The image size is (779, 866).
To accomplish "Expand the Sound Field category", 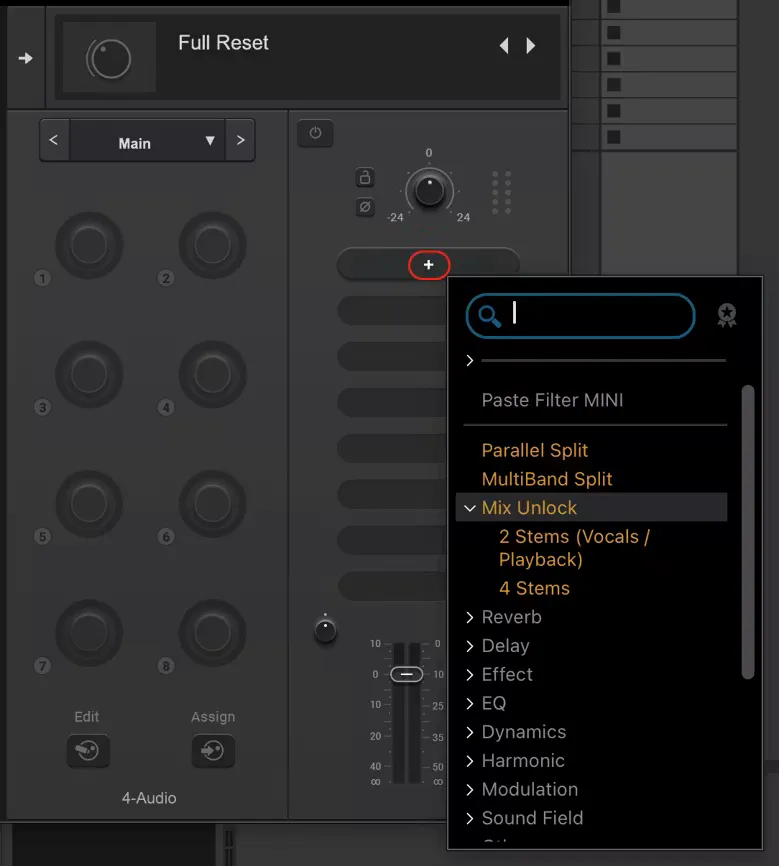I will click(x=470, y=818).
